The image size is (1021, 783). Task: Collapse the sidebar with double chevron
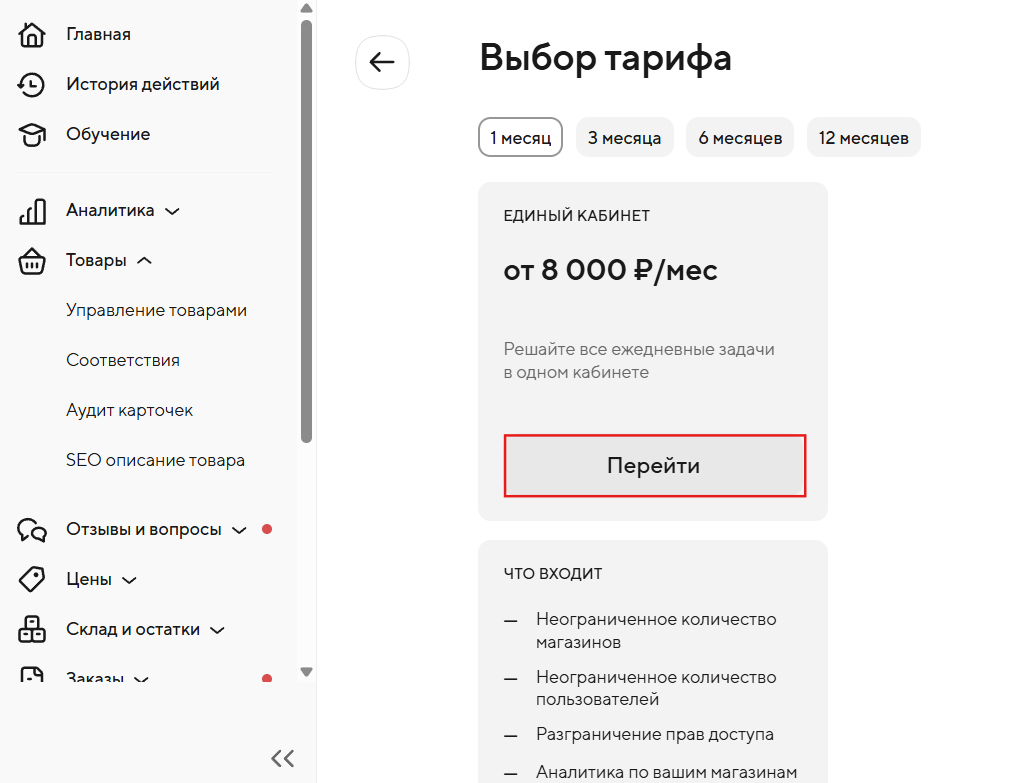pos(283,758)
